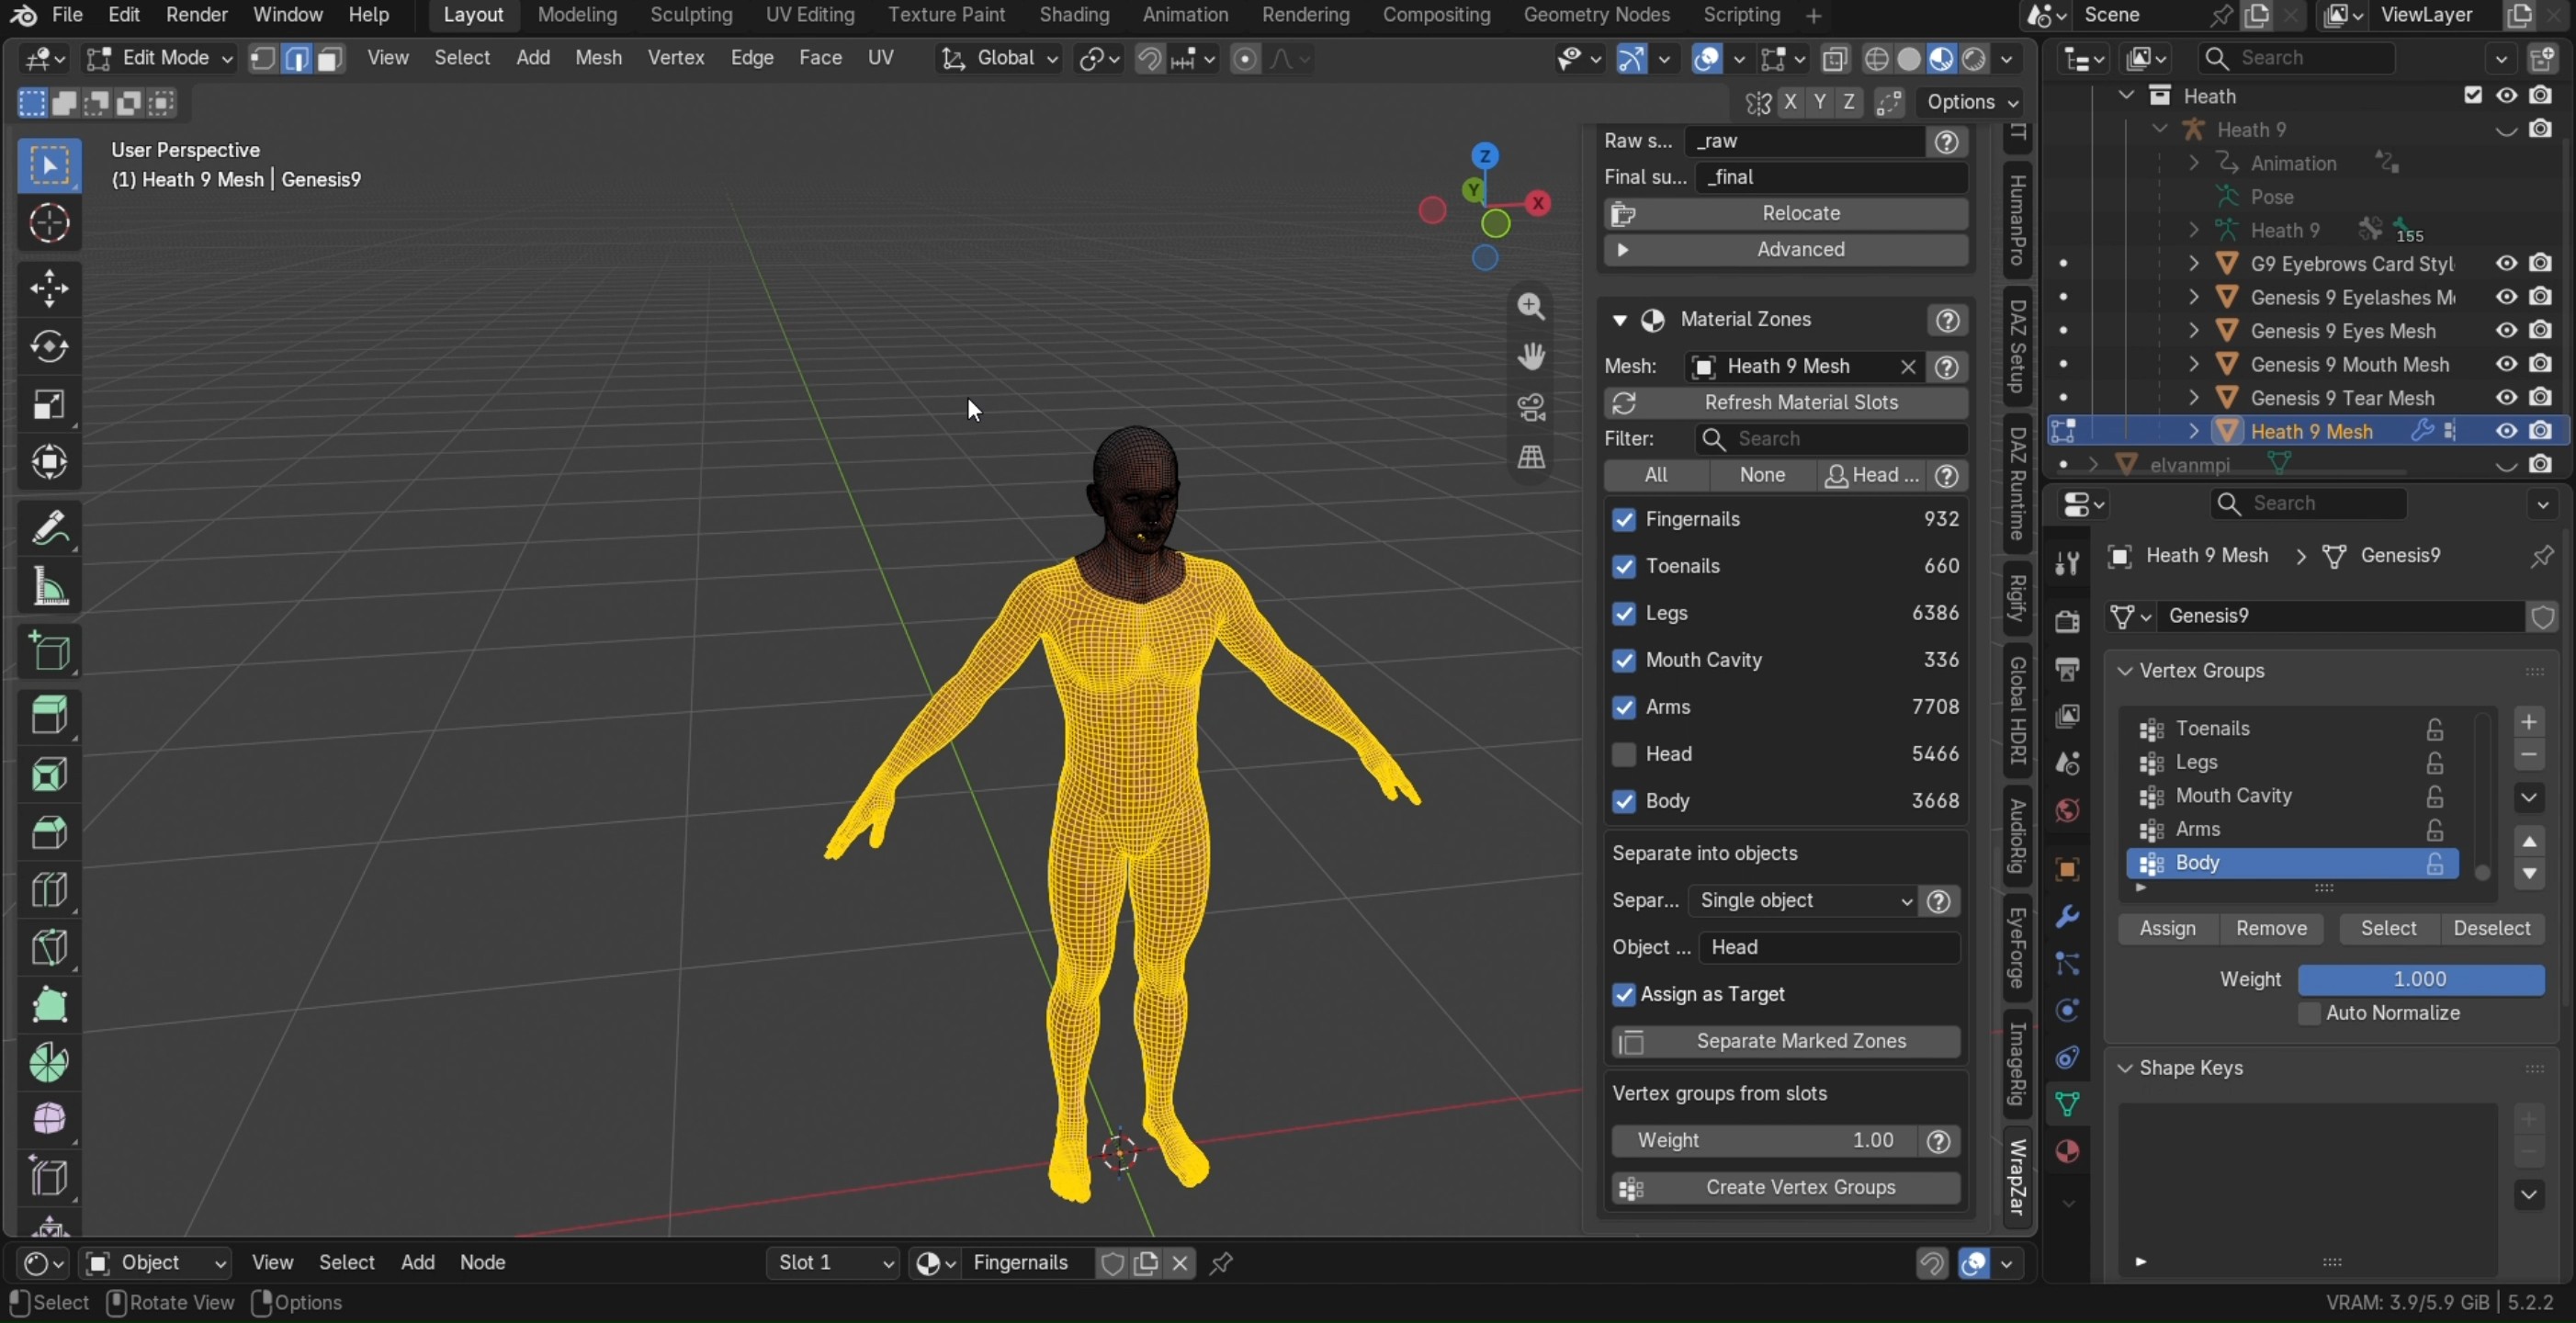
Task: Enable face select mode
Action: pos(330,58)
